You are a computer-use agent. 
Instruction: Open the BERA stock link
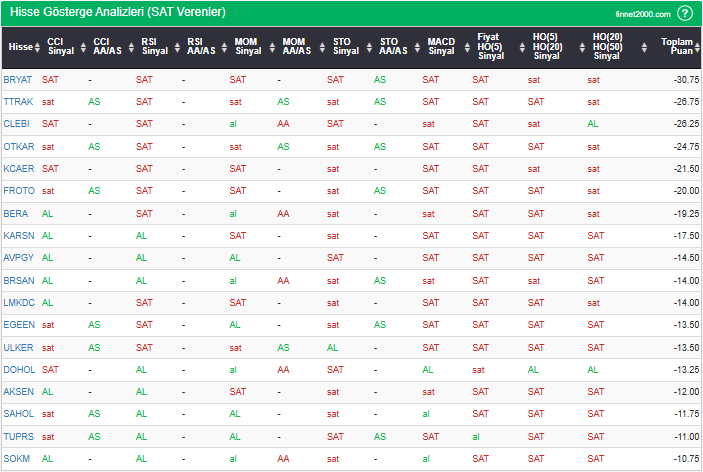pos(16,213)
